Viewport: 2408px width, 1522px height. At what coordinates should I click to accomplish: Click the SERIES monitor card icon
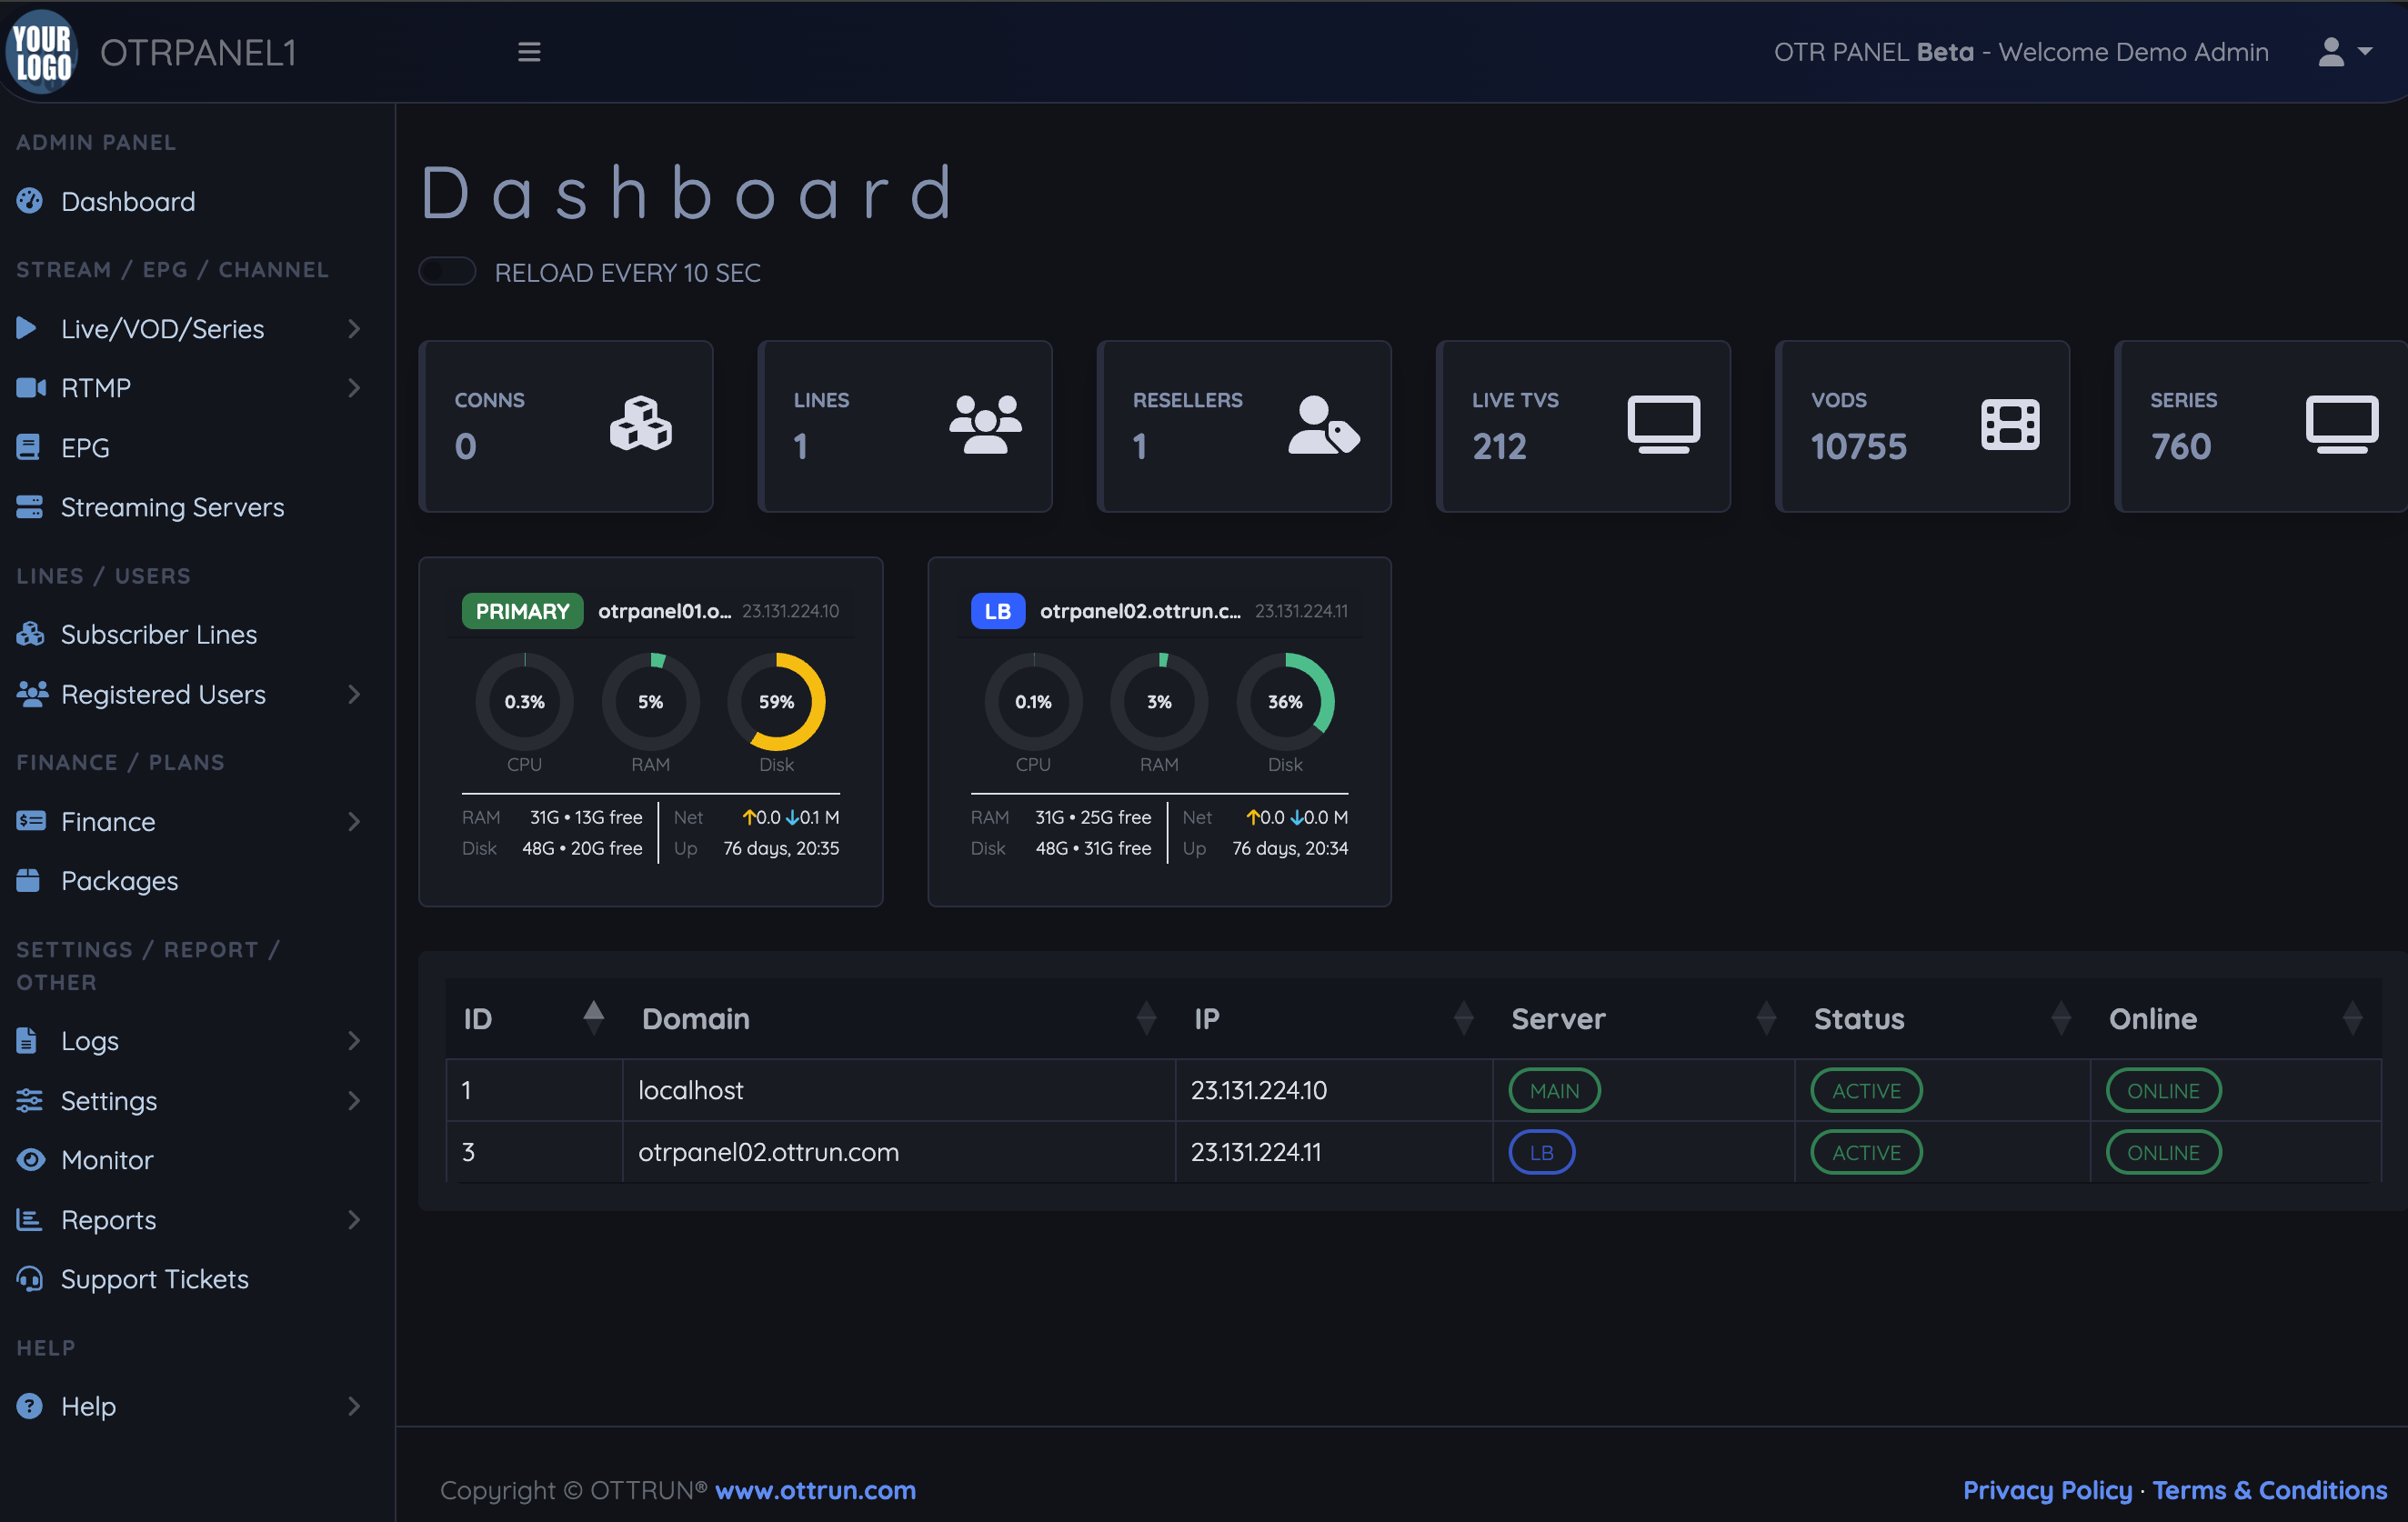(x=2342, y=424)
